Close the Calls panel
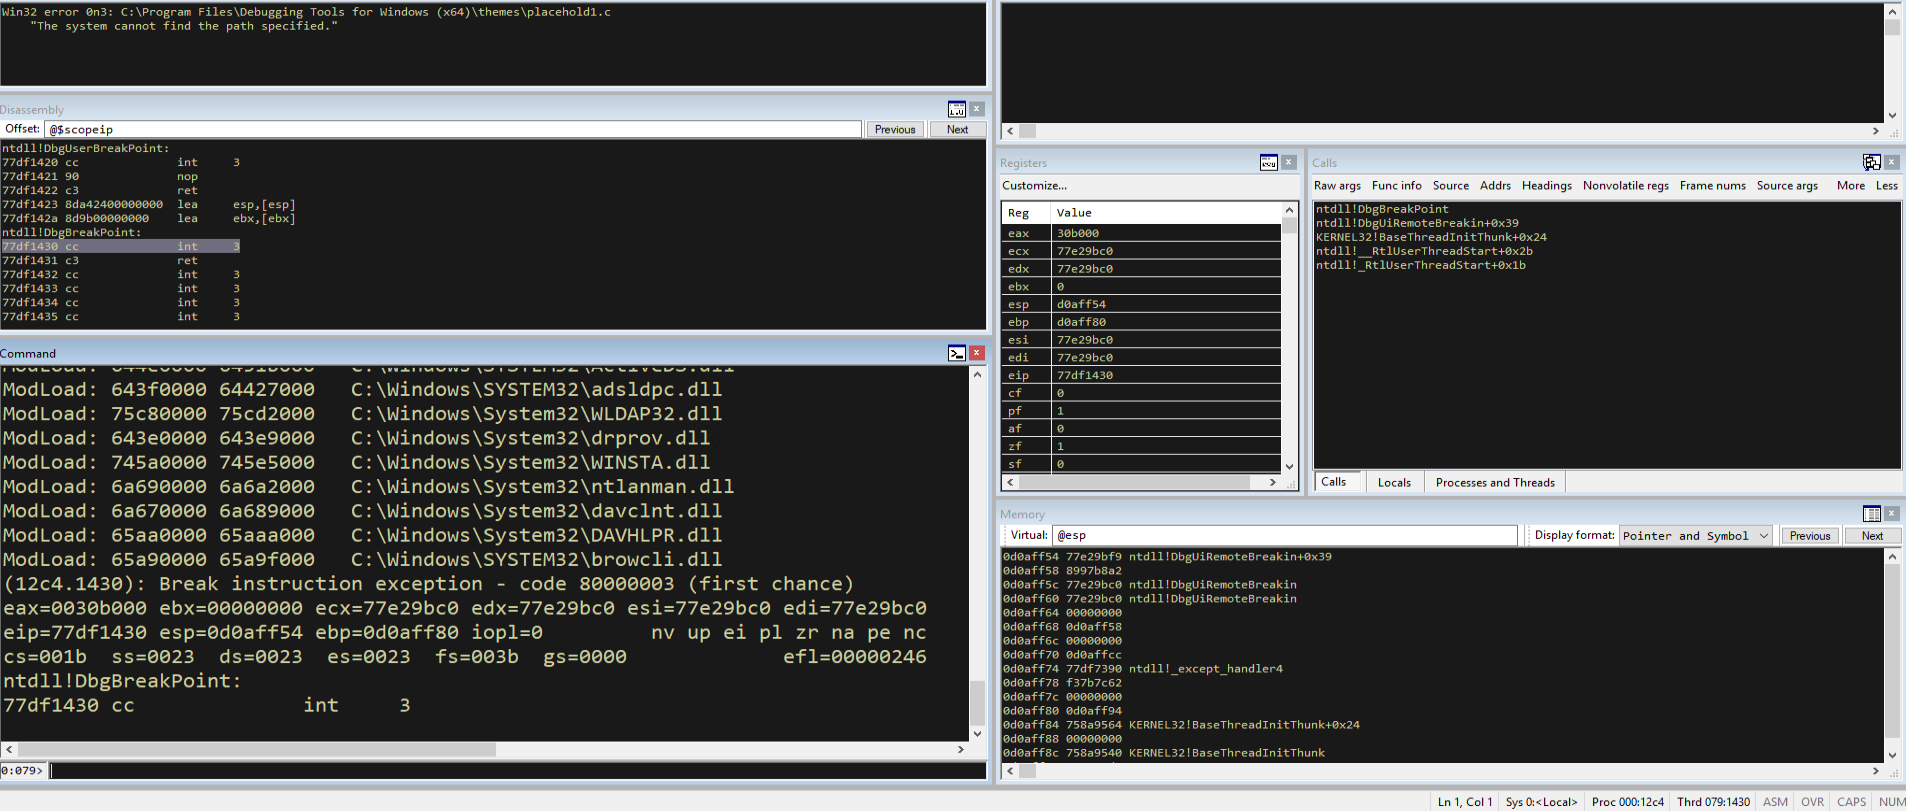 (x=1892, y=162)
